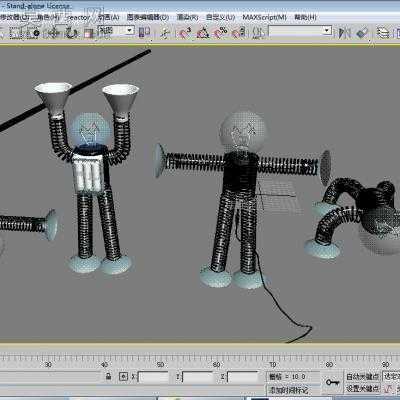Click the key tangent icon beside 设置关键点
The width and height of the screenshot is (400, 400).
pyautogui.click(x=389, y=389)
